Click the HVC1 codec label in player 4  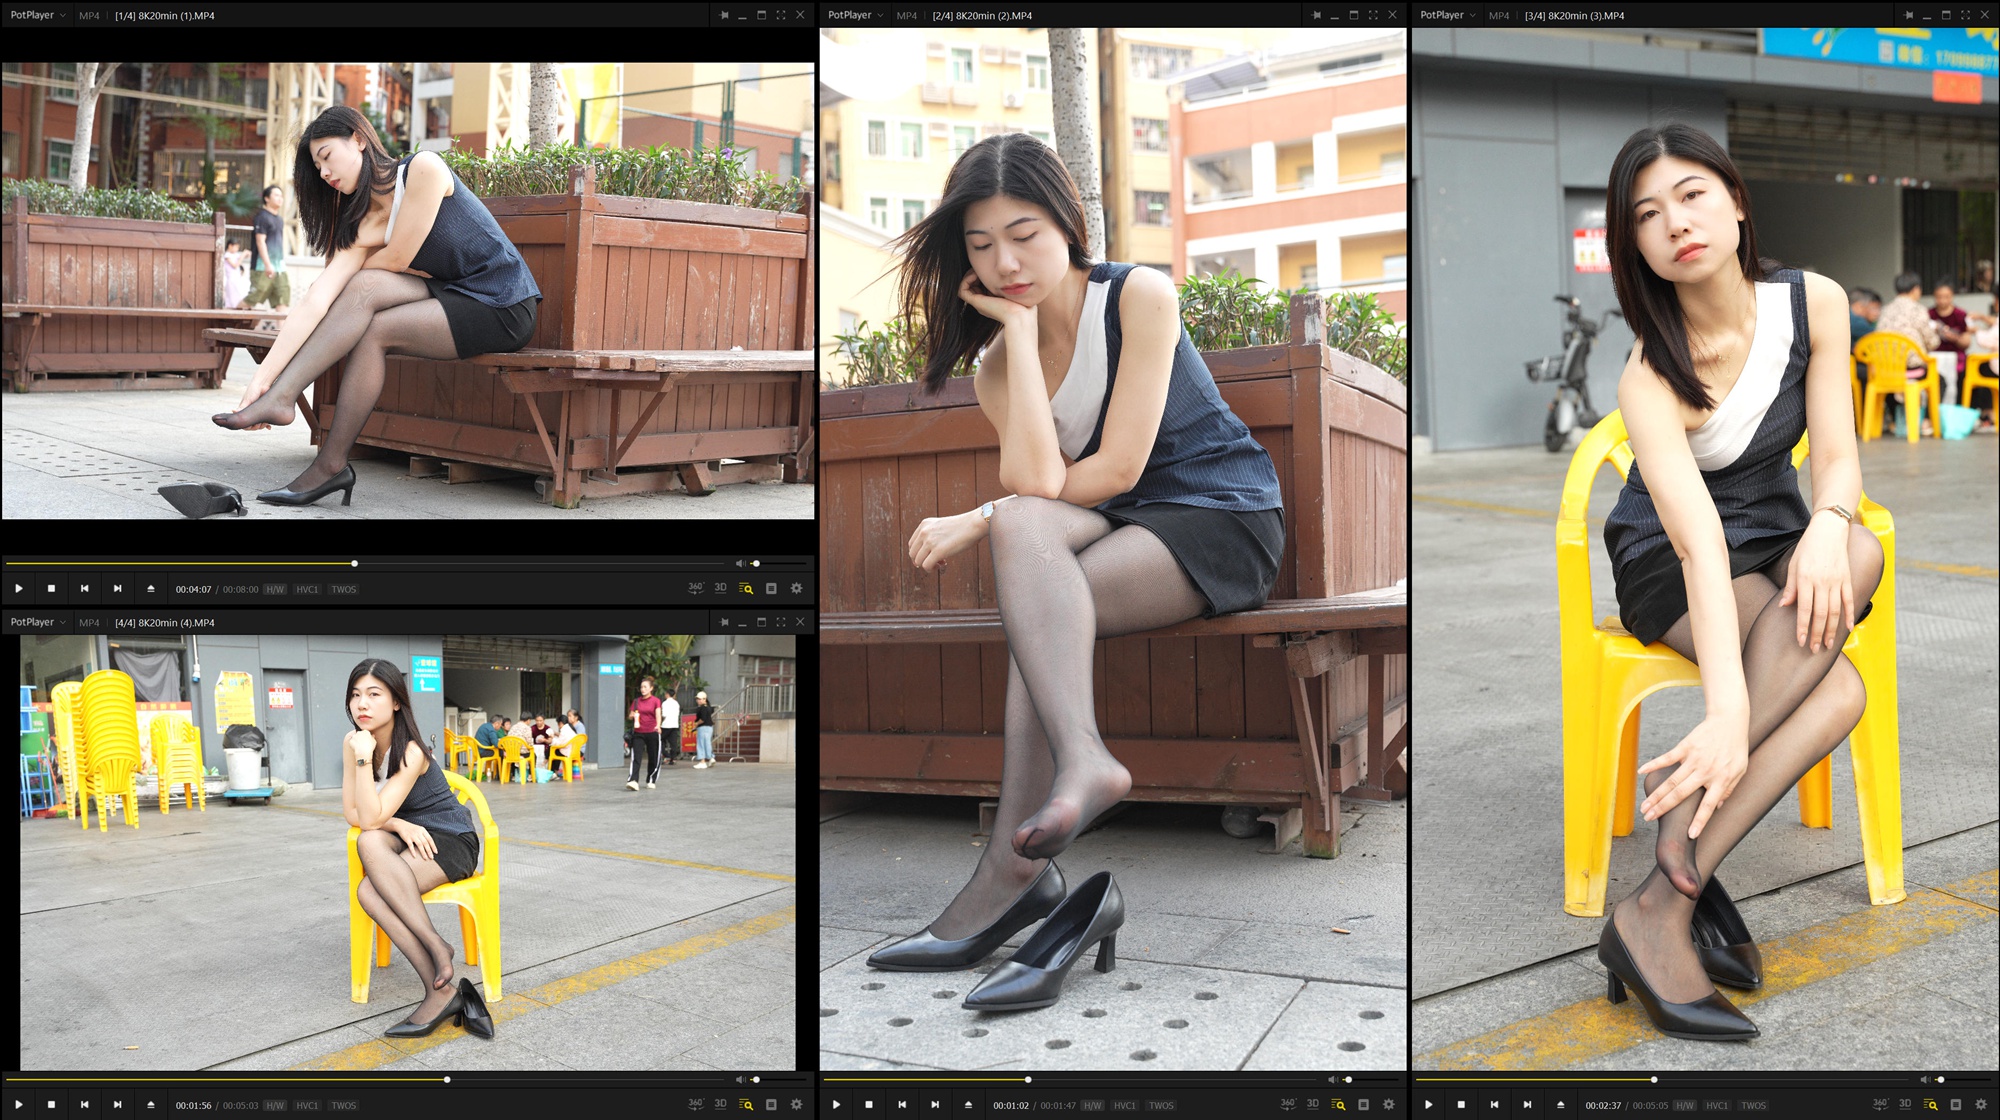[x=307, y=1106]
